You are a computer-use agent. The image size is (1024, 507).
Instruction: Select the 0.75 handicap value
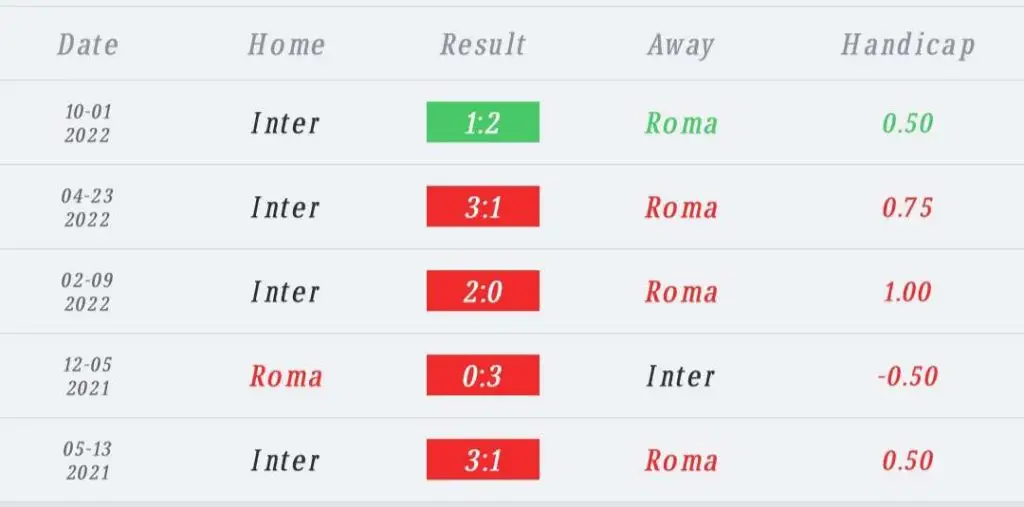pos(908,207)
